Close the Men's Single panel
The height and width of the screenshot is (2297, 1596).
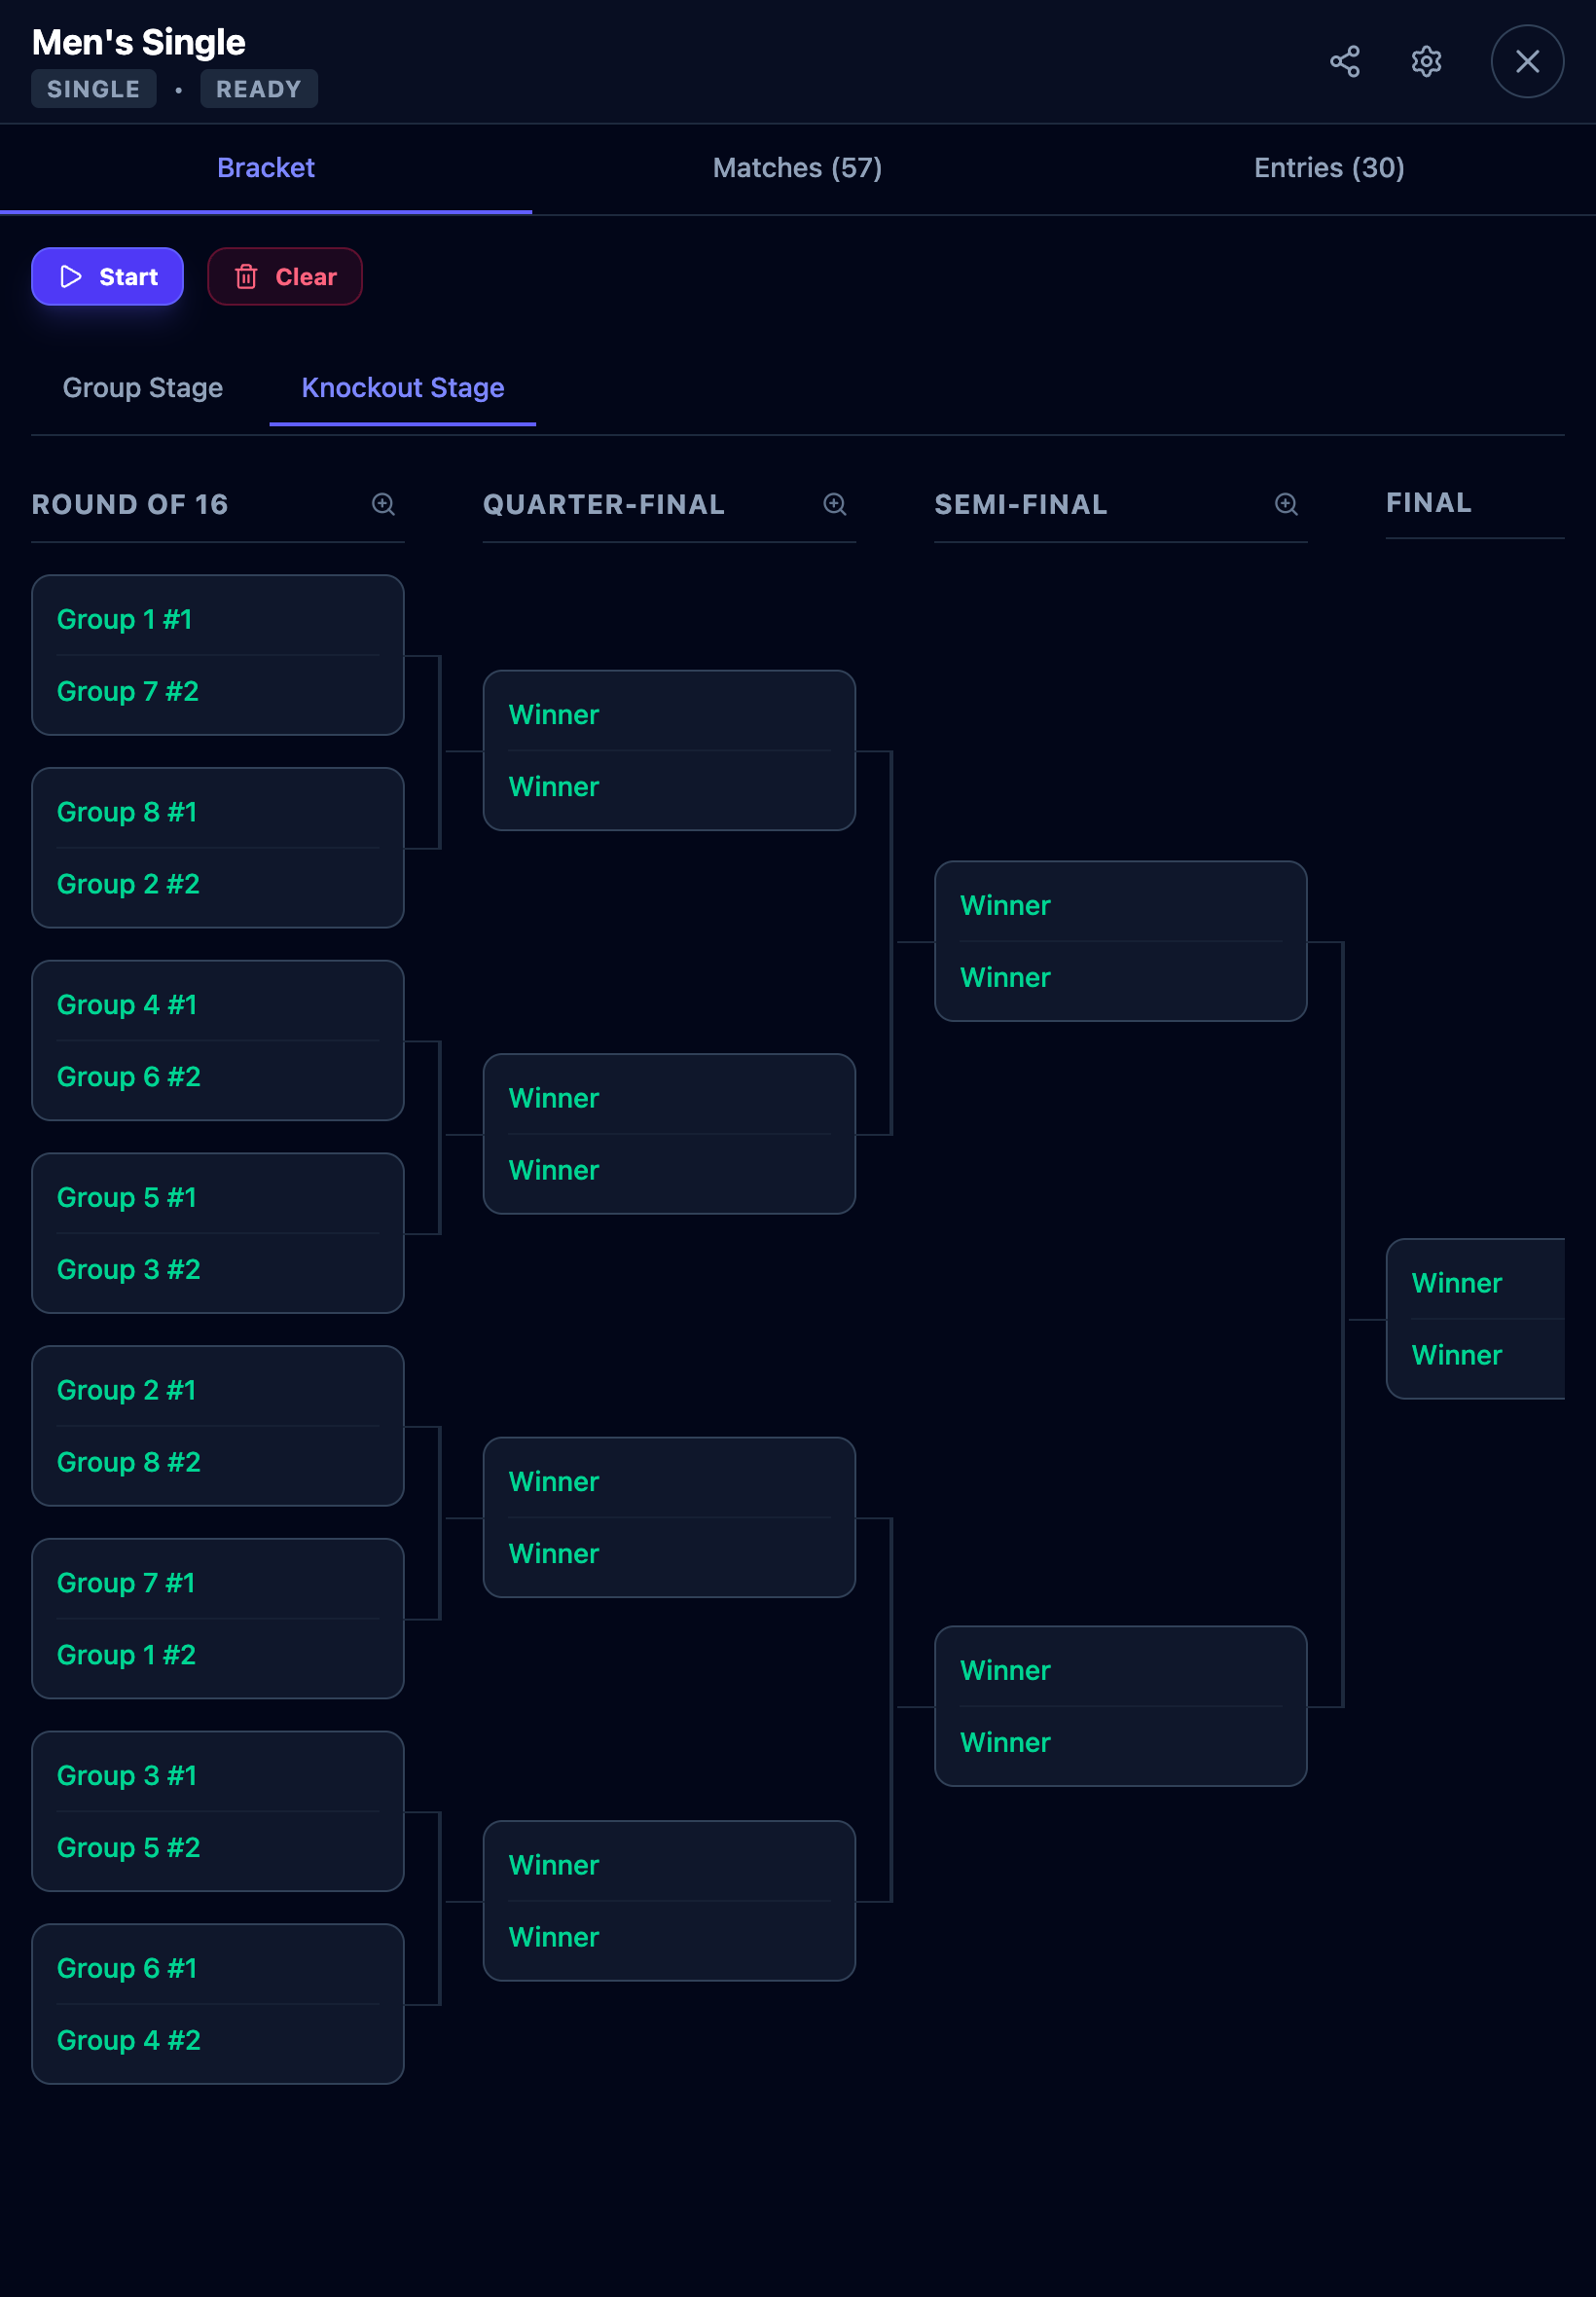pos(1526,62)
